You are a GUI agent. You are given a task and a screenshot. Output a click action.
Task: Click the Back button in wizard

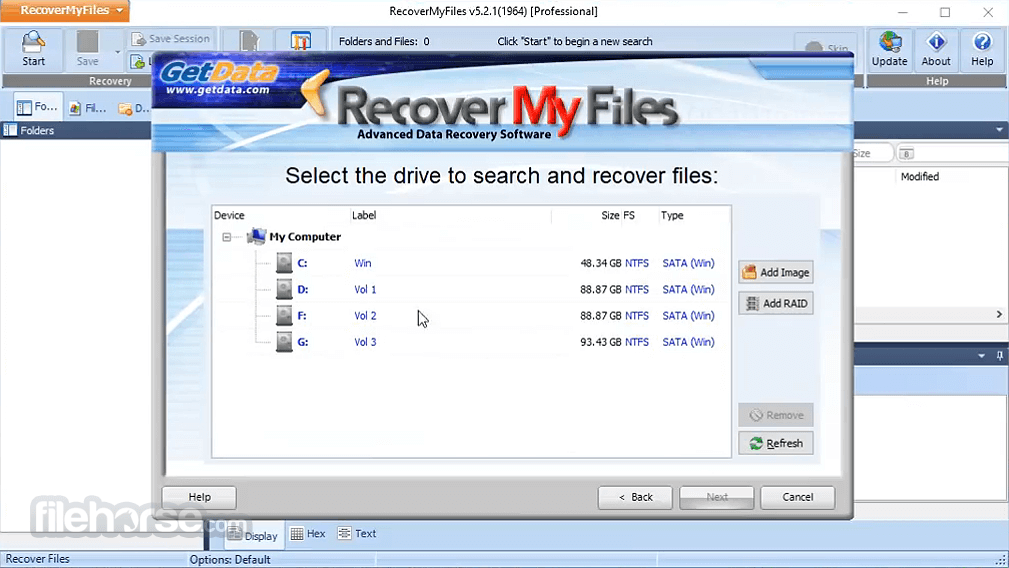tap(634, 497)
